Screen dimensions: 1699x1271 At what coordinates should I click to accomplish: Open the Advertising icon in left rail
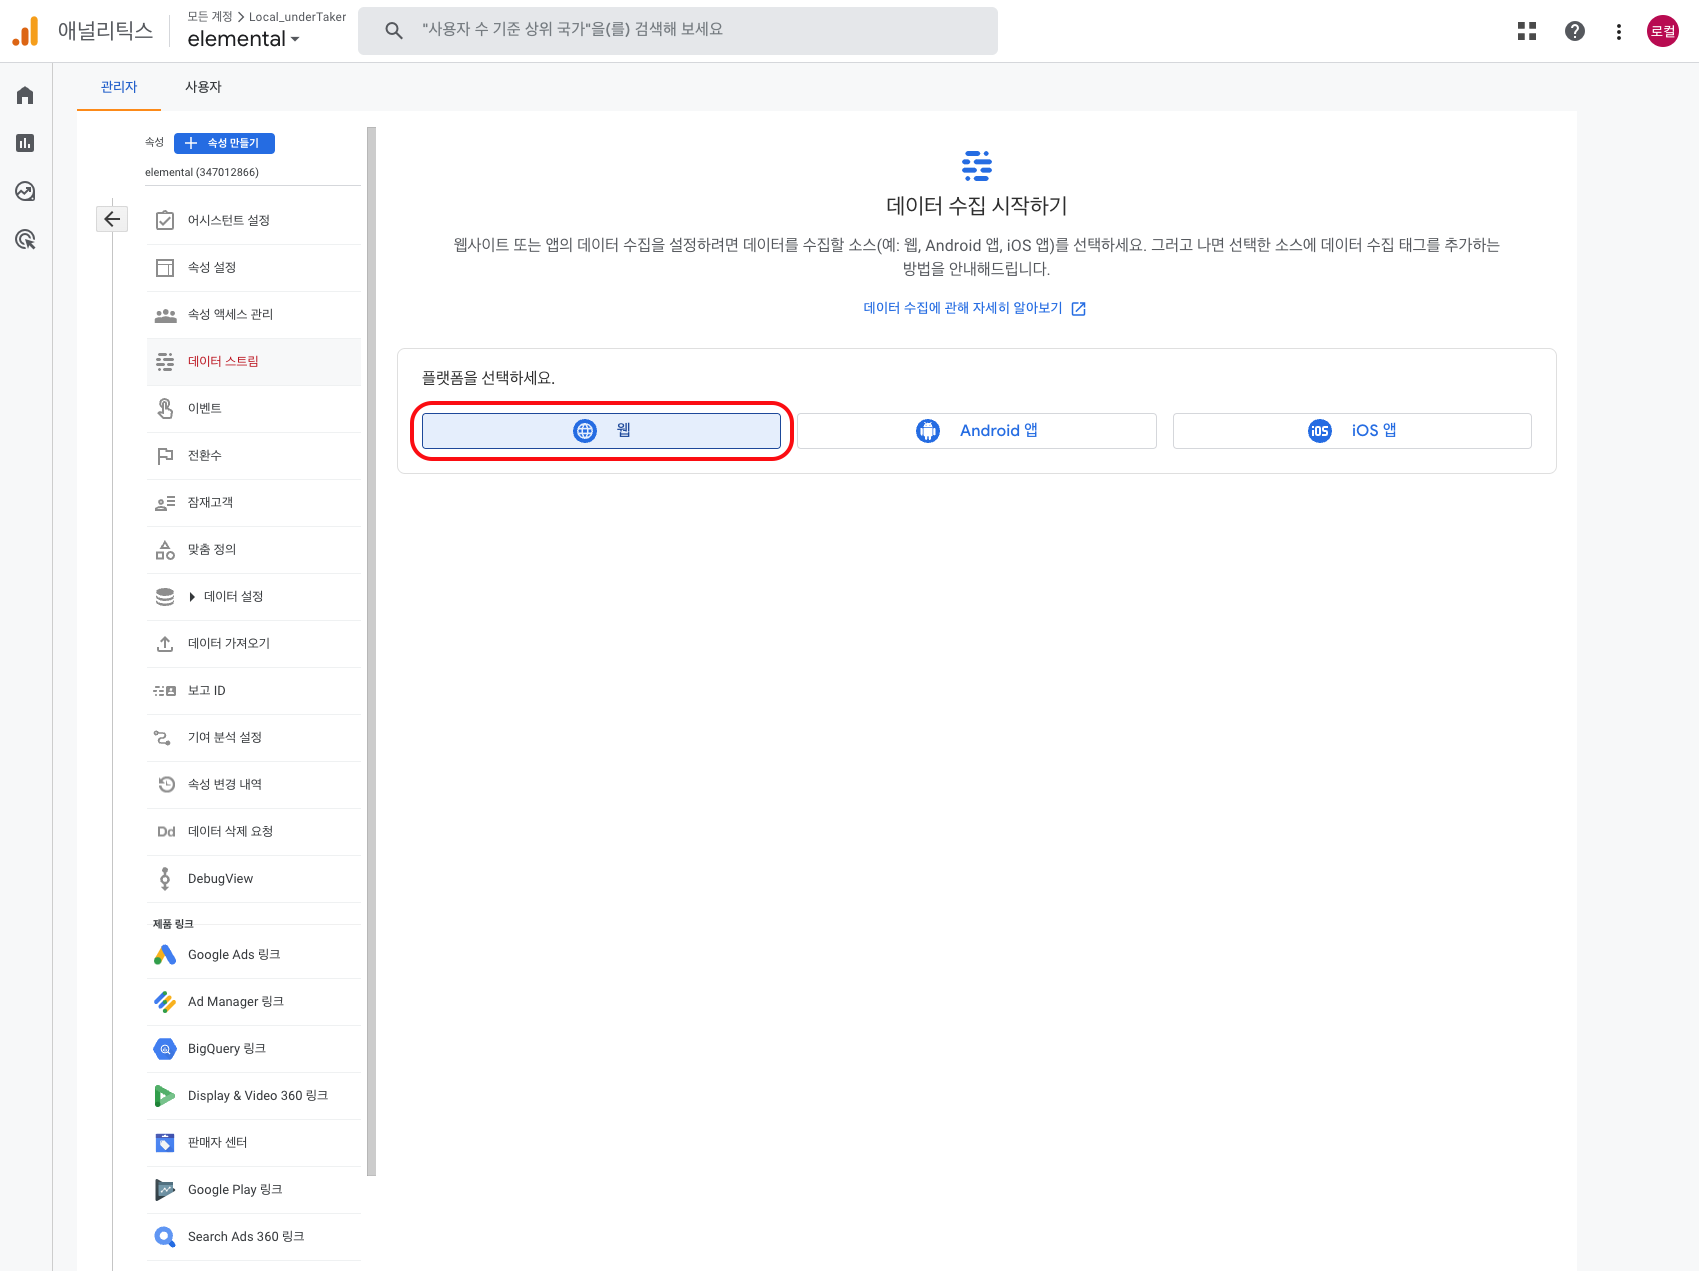(25, 240)
